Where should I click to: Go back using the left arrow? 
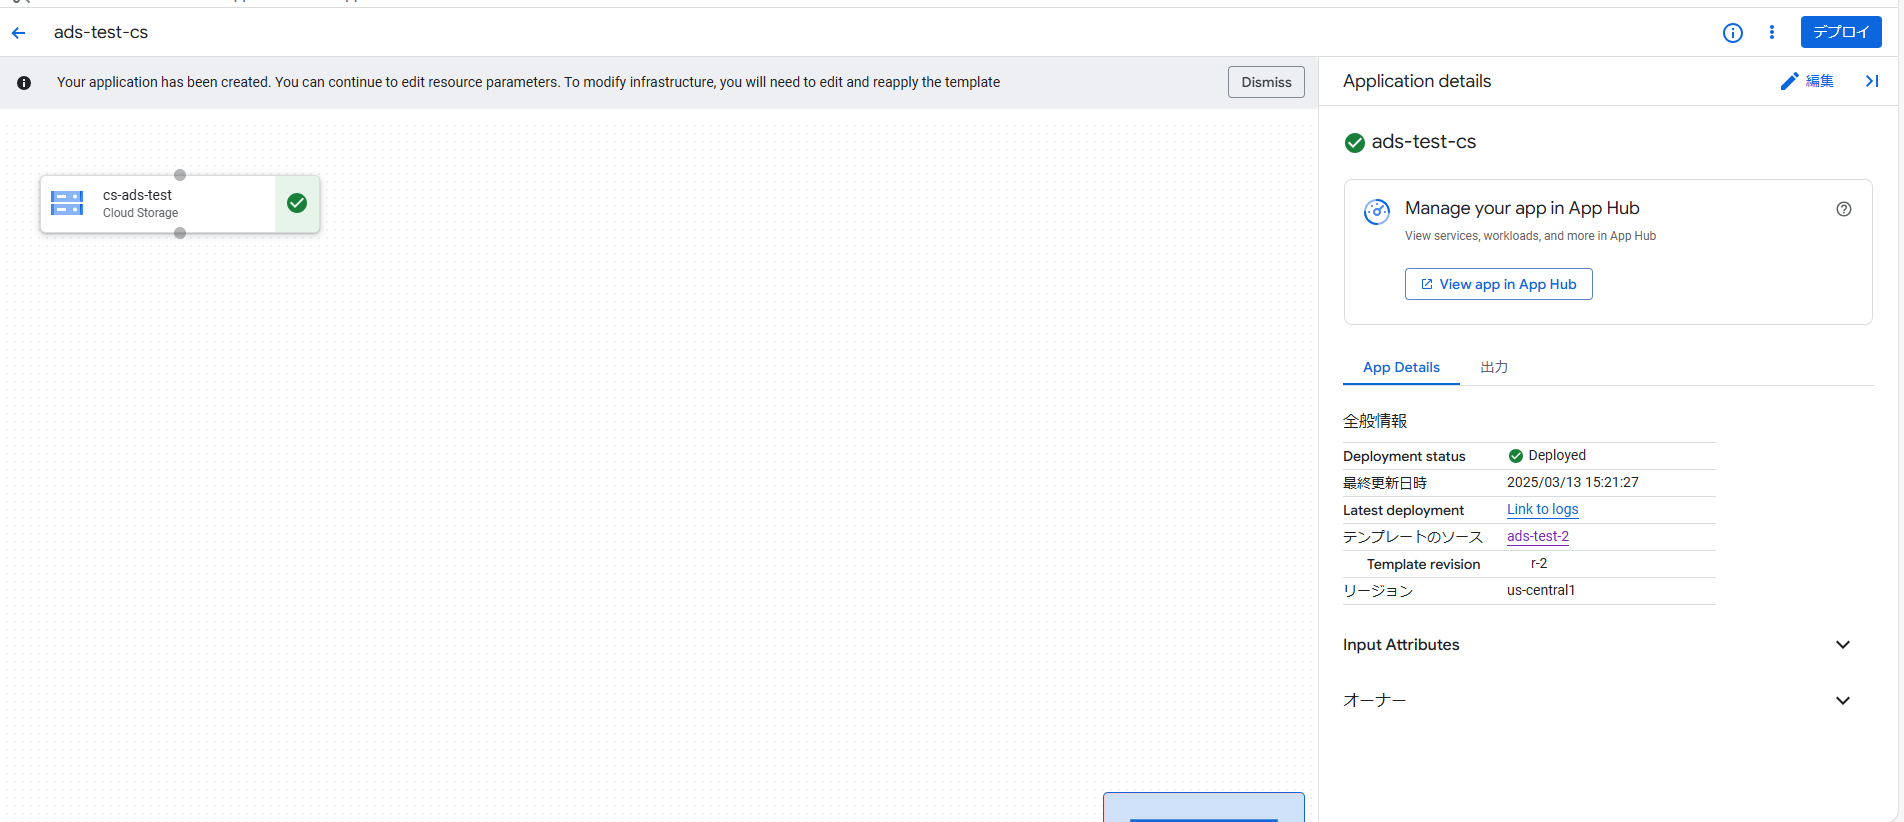[x=18, y=33]
